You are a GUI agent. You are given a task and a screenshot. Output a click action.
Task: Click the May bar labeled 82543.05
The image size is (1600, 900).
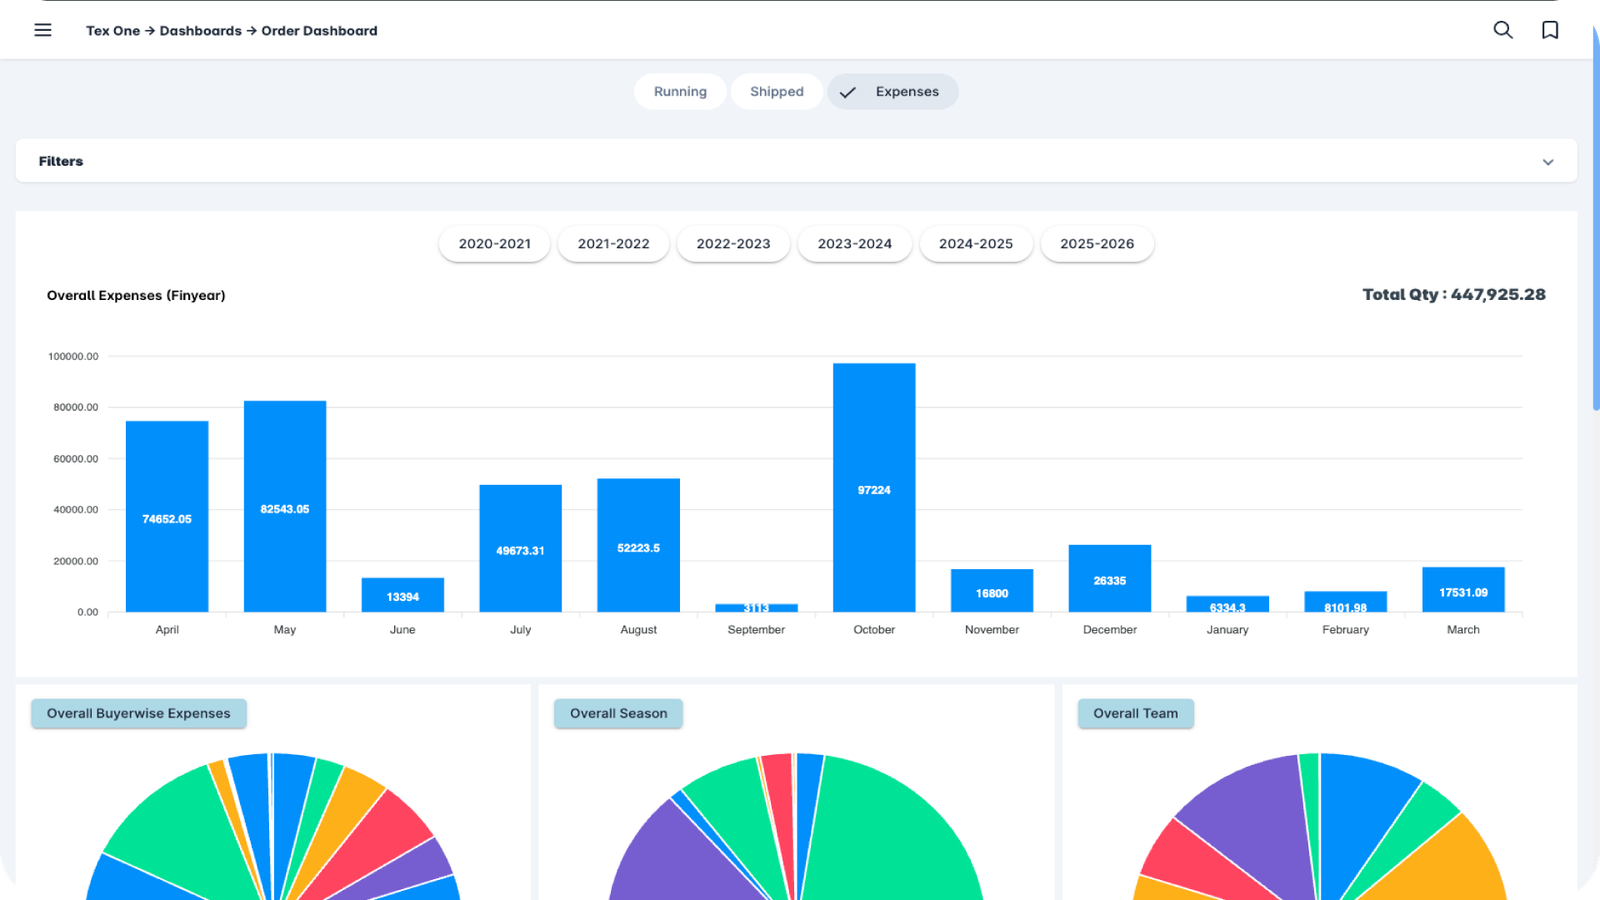point(285,507)
